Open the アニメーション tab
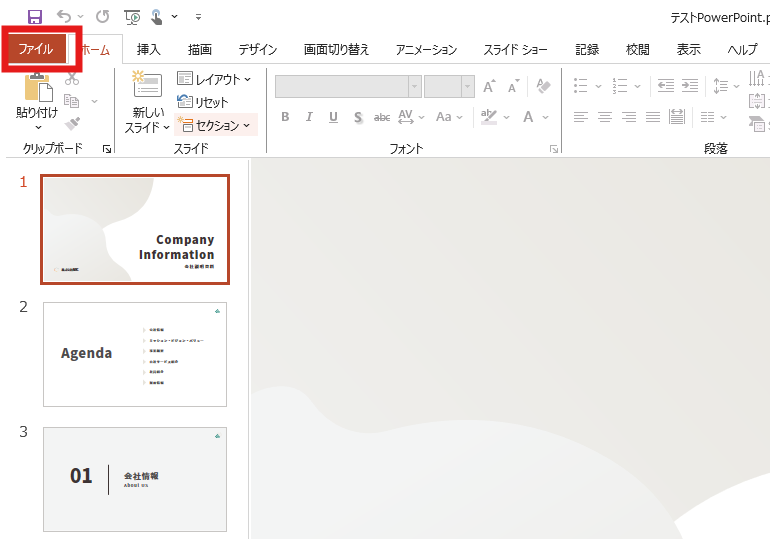 point(426,50)
